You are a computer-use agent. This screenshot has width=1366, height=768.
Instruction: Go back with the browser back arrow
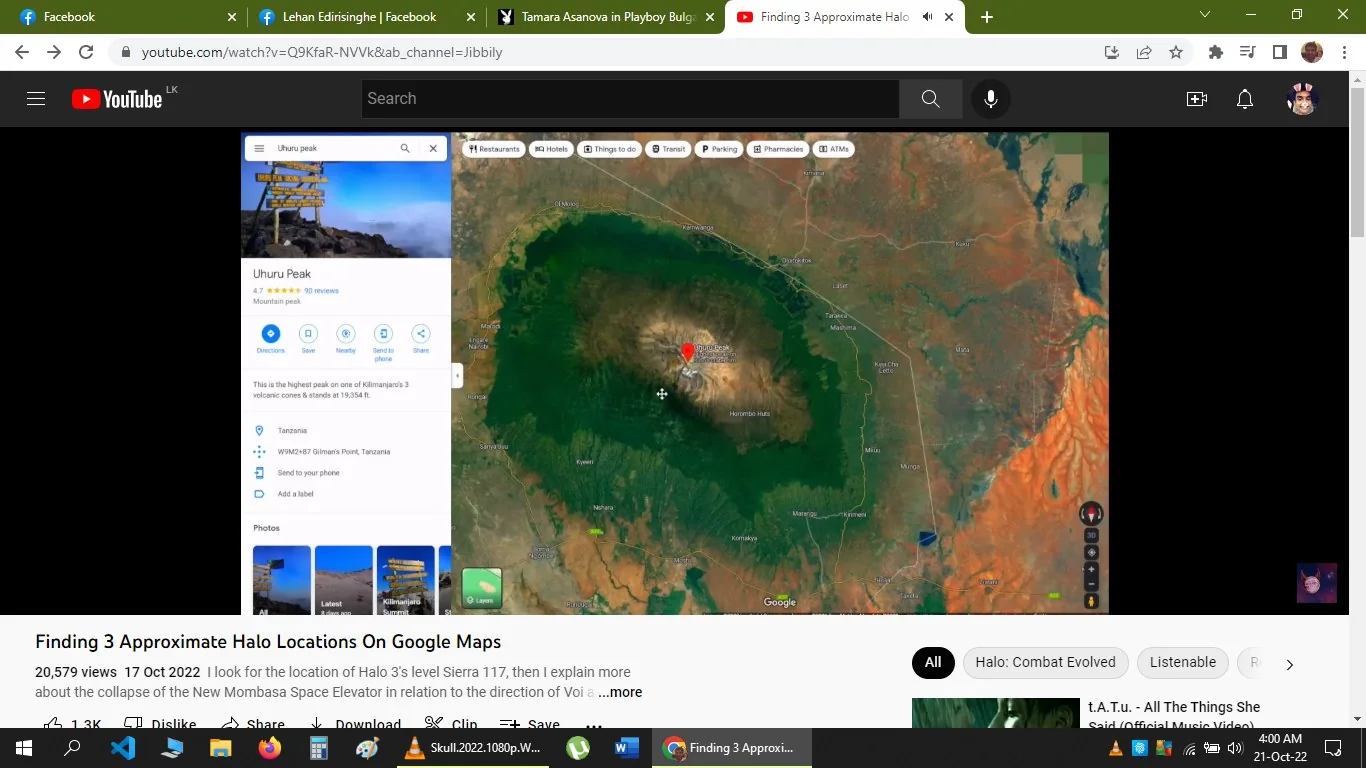point(22,52)
